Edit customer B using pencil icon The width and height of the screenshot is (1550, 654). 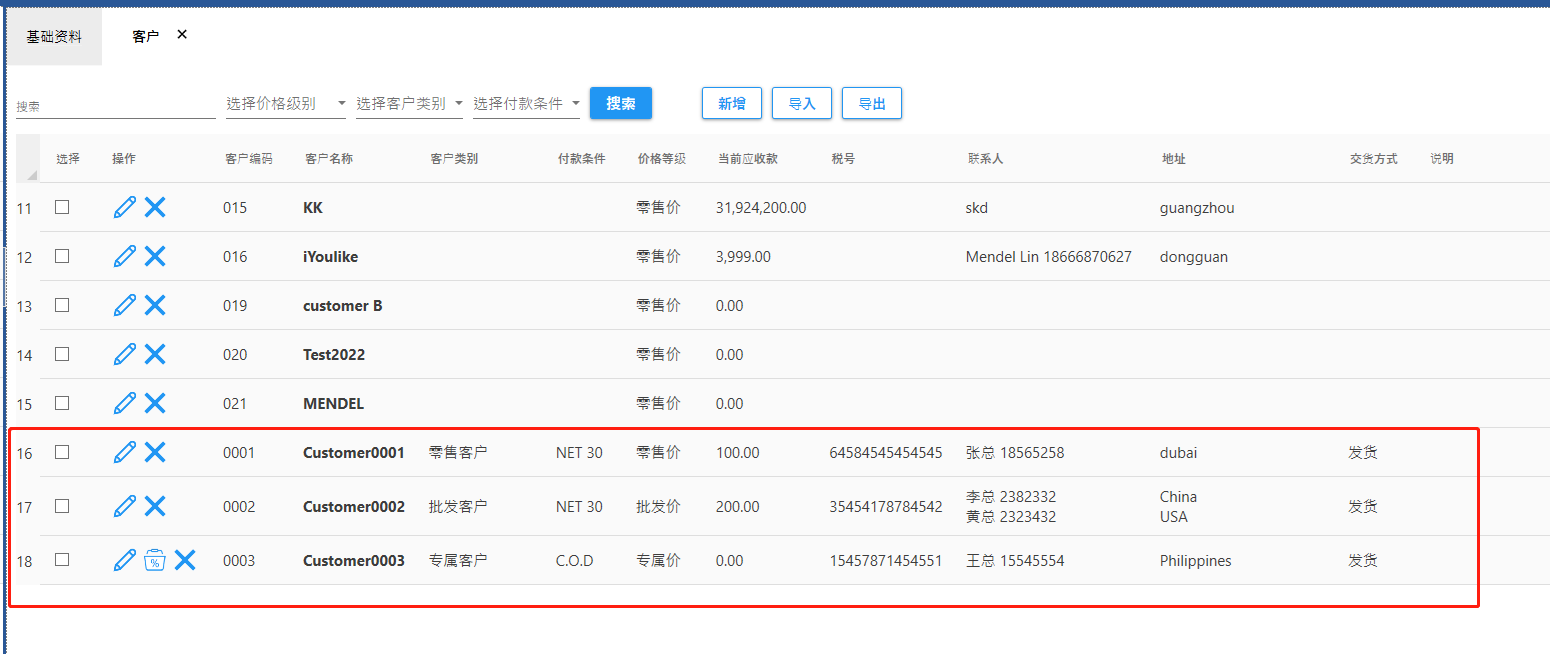click(x=124, y=305)
